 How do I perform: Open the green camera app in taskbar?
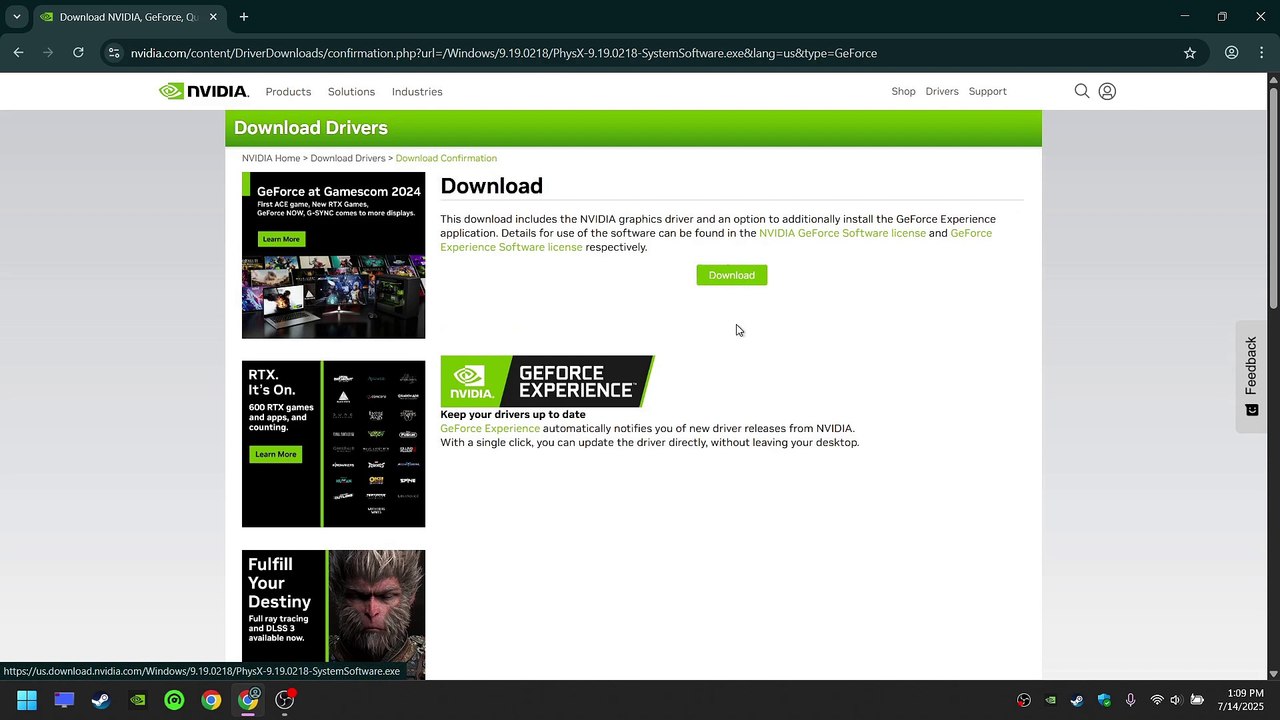coord(175,700)
